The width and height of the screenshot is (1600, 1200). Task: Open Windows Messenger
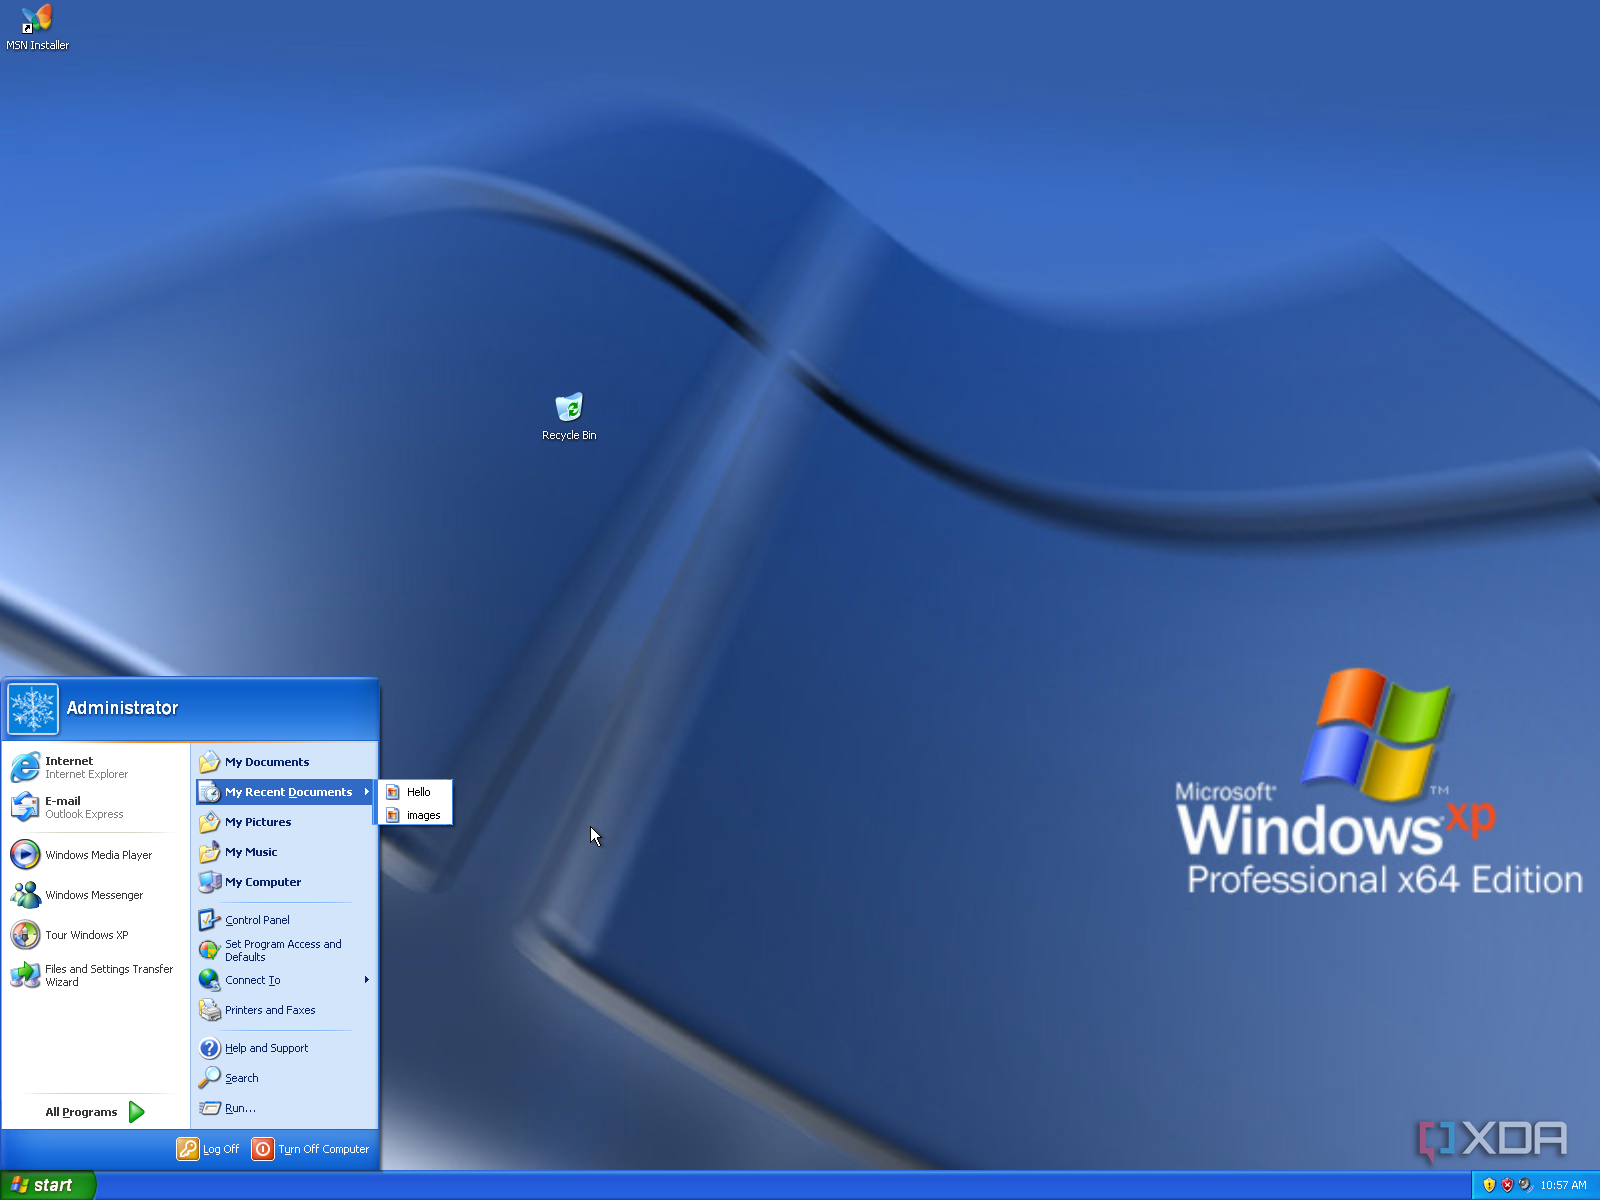point(96,895)
